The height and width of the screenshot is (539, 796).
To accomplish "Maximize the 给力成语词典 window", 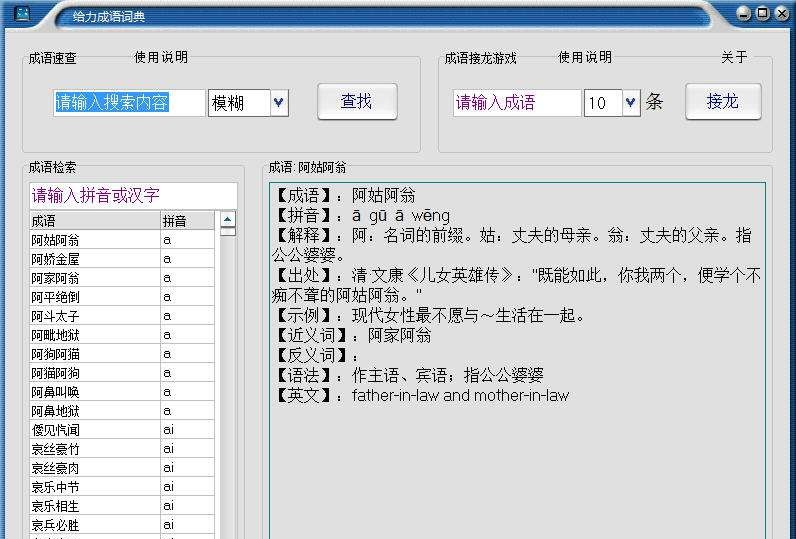I will point(762,13).
